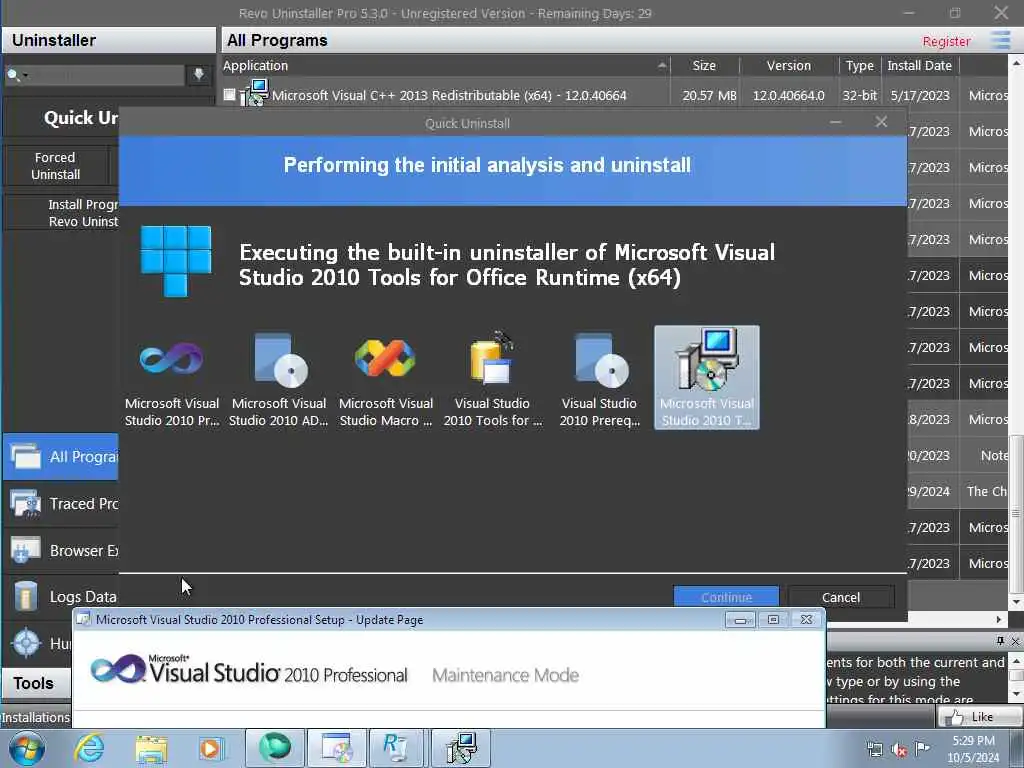Select the Visual Studio 2010 Prereq... icon

(600, 379)
